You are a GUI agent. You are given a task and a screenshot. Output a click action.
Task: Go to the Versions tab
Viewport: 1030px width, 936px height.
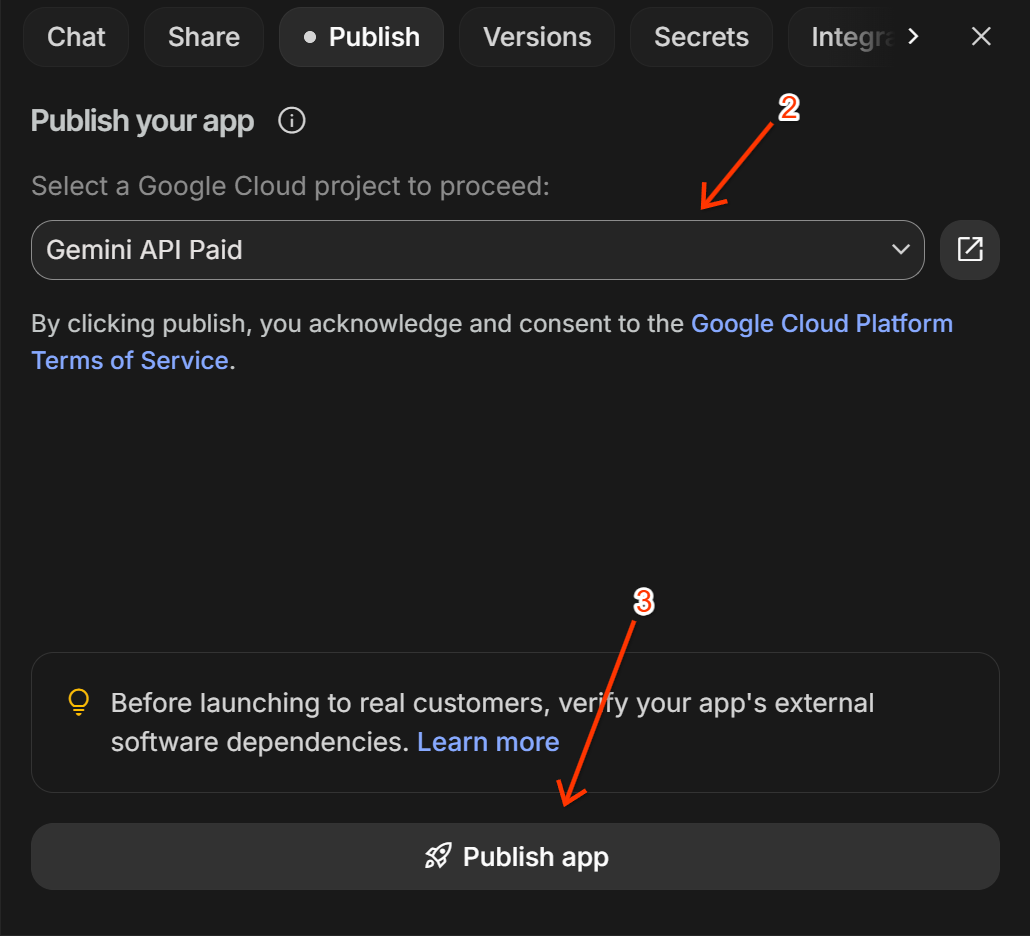pos(537,37)
